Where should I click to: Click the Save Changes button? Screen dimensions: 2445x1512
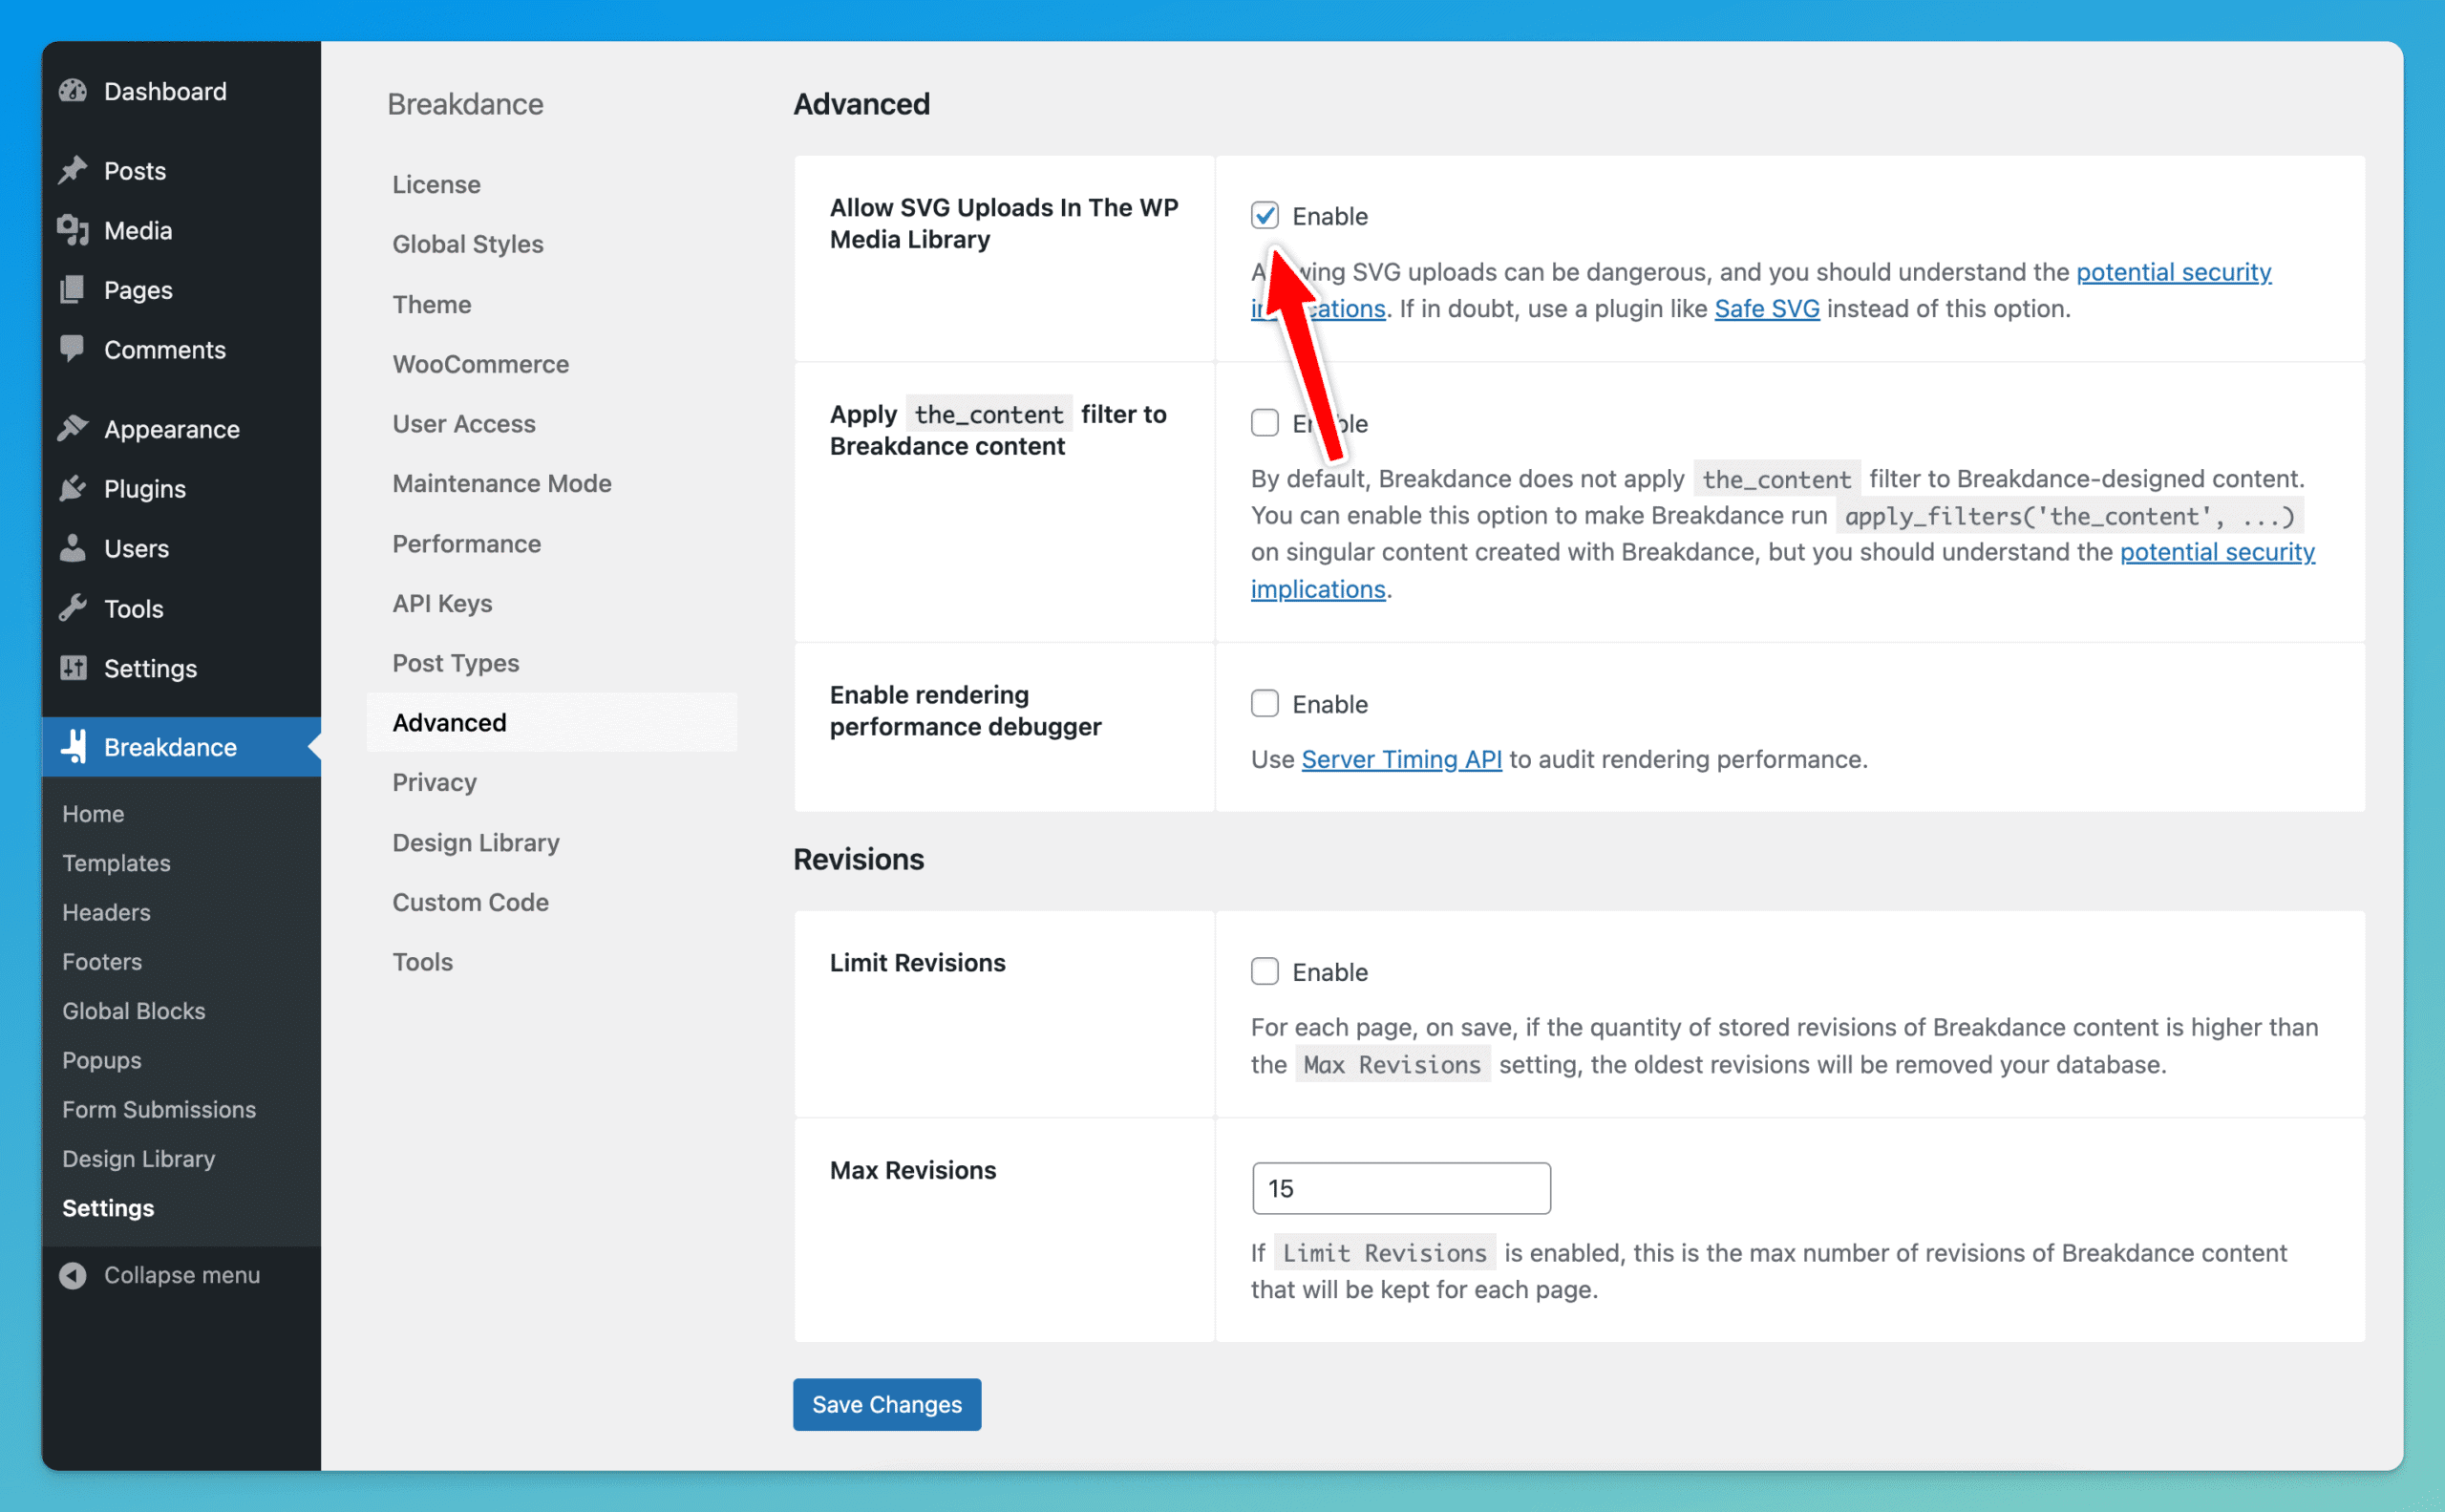pos(886,1404)
